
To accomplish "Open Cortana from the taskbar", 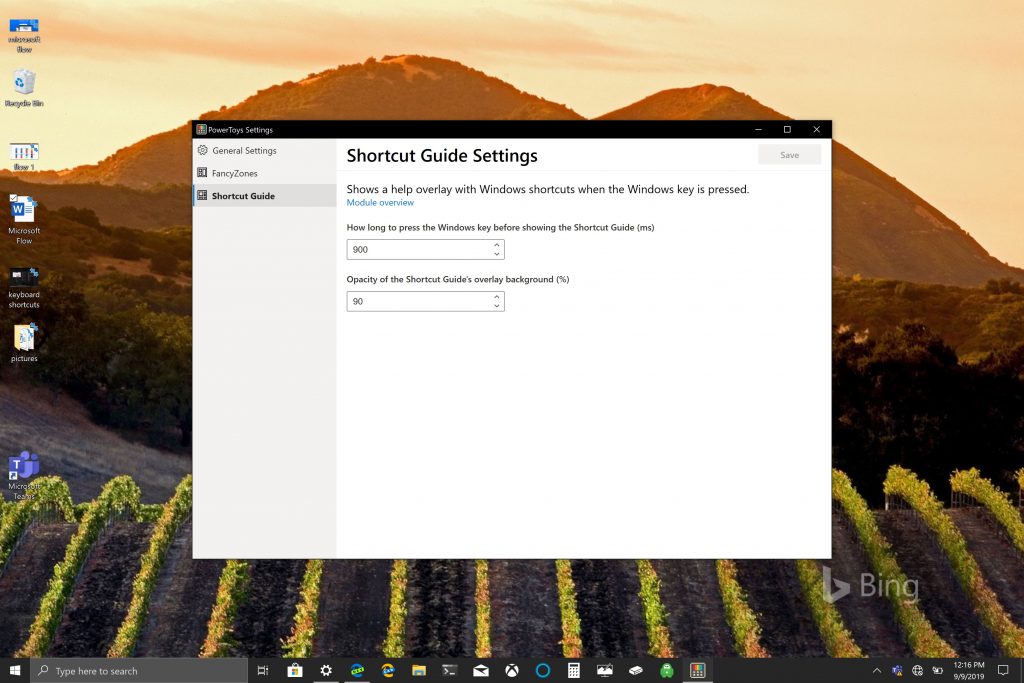I will point(541,670).
